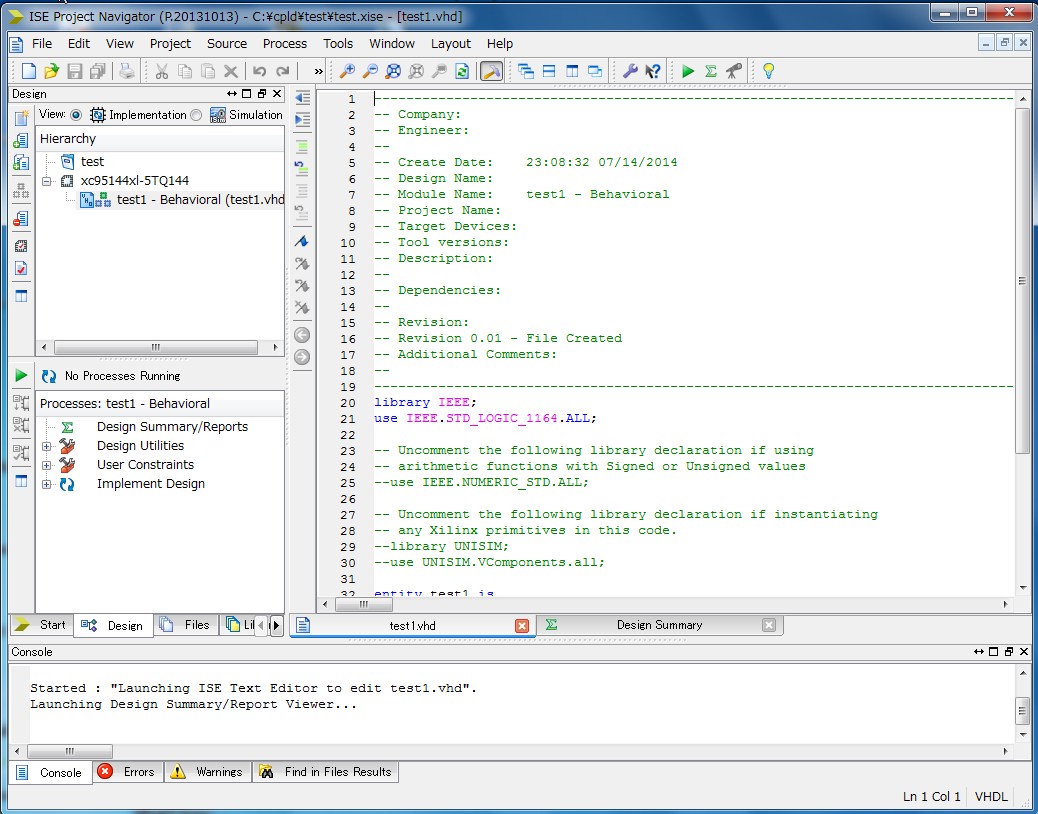Close the test1.vhd editor tab
The height and width of the screenshot is (814, 1038).
click(x=522, y=625)
